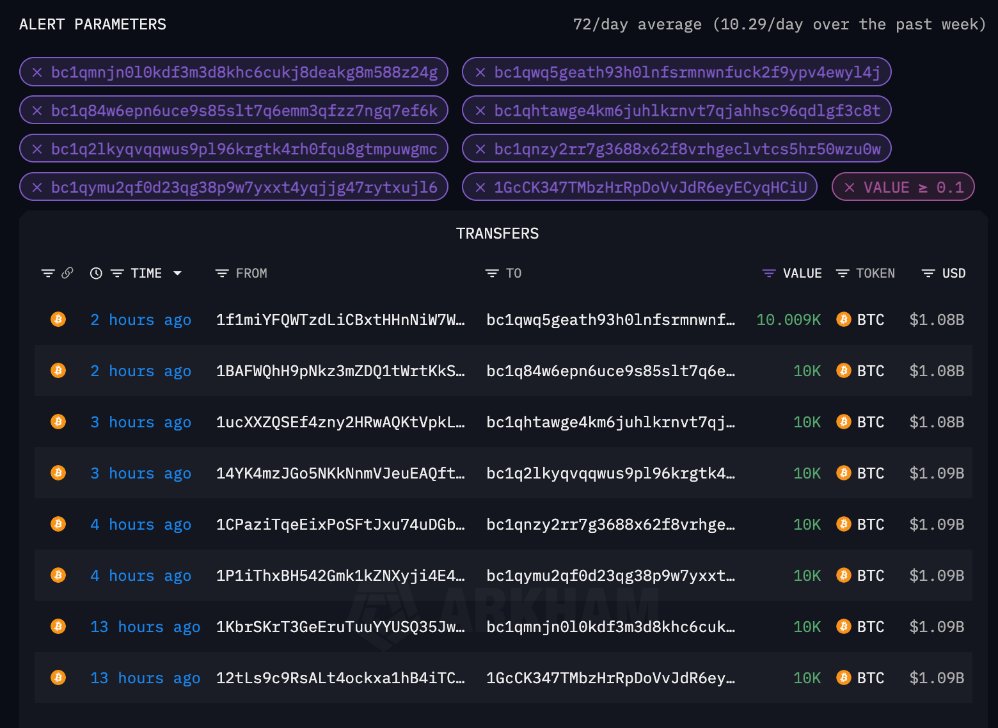
Task: Open sender address 14YK4mzJGo5NKkNnmVJeuEAQft…
Action: pyautogui.click(x=341, y=473)
